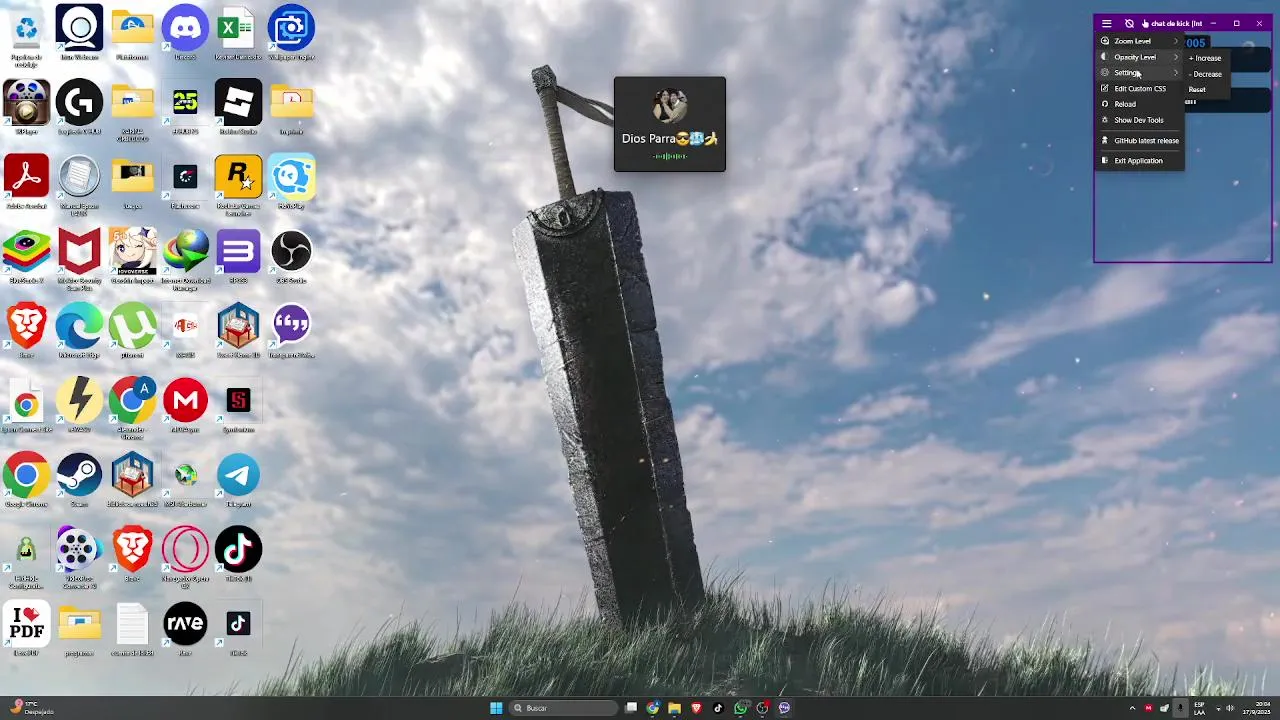Open the Roblox Studio desktop shortcut
This screenshot has width=1280, height=720.
[238, 108]
